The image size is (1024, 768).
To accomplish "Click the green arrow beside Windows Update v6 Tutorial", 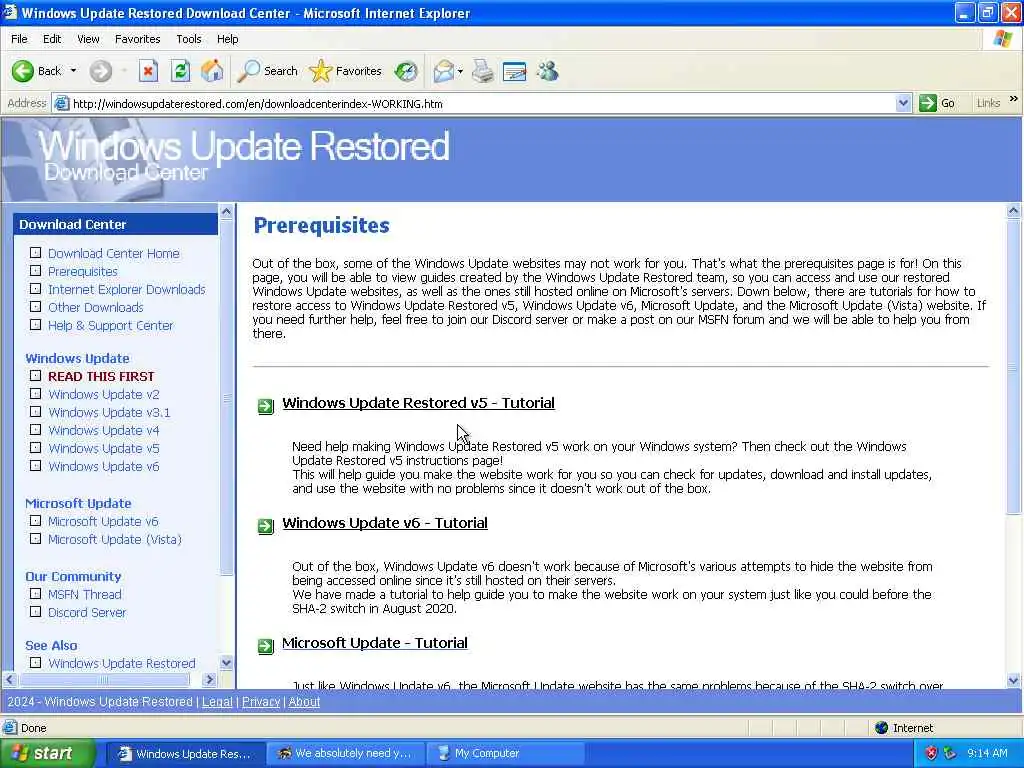I will [266, 526].
